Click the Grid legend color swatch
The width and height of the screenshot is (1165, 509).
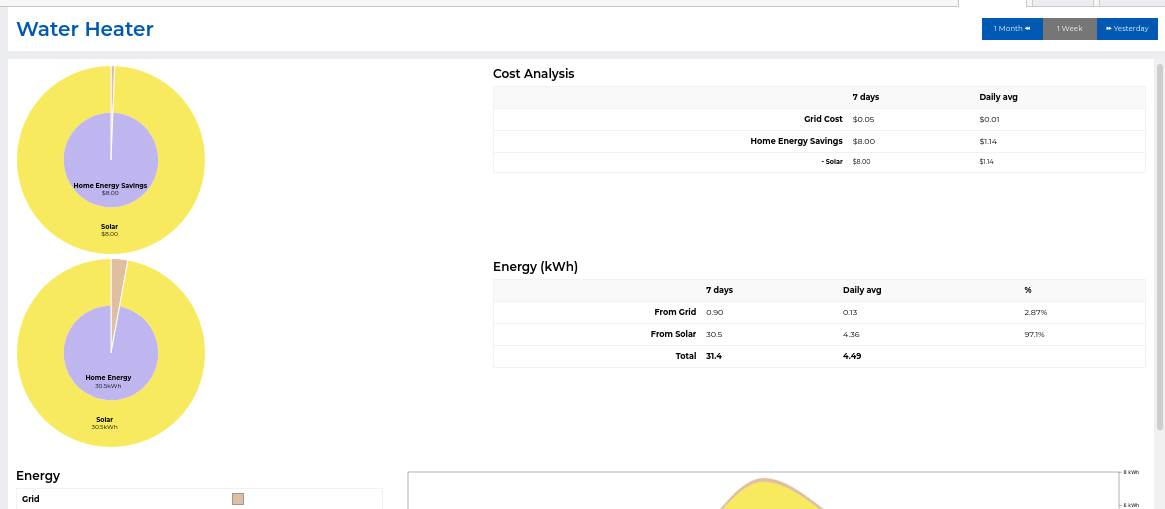click(x=238, y=499)
